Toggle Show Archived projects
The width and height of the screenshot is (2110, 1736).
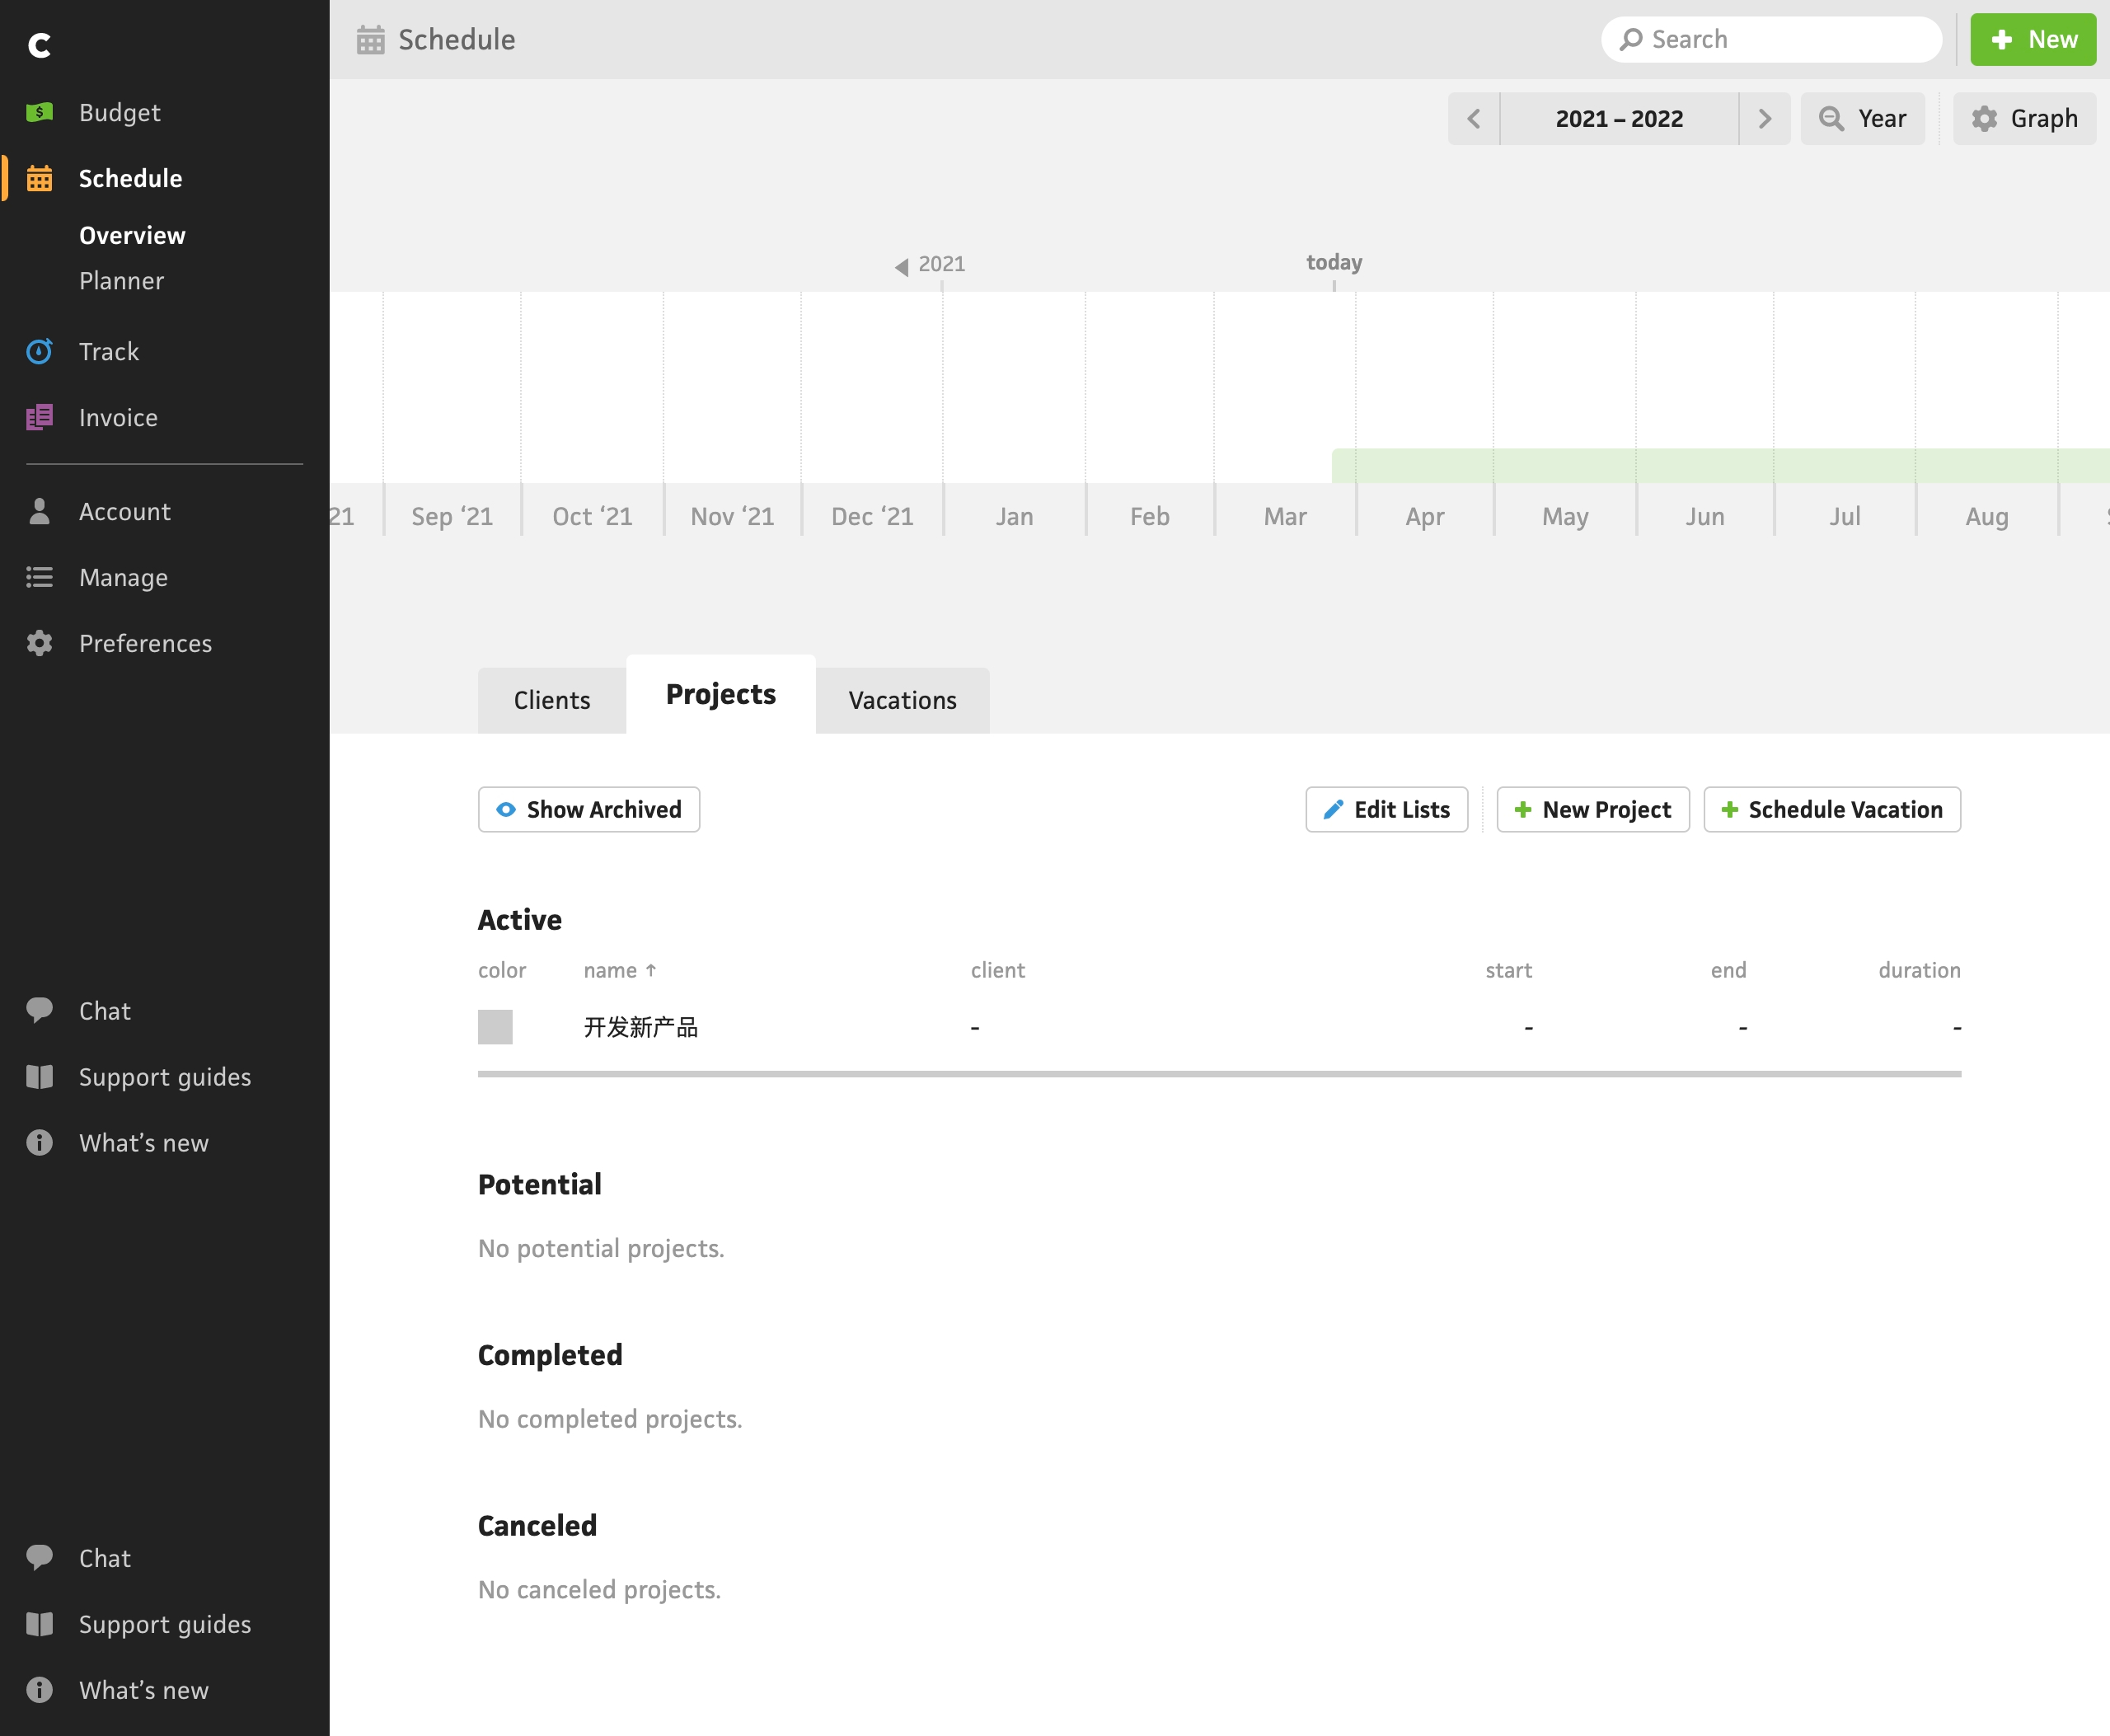pyautogui.click(x=589, y=809)
